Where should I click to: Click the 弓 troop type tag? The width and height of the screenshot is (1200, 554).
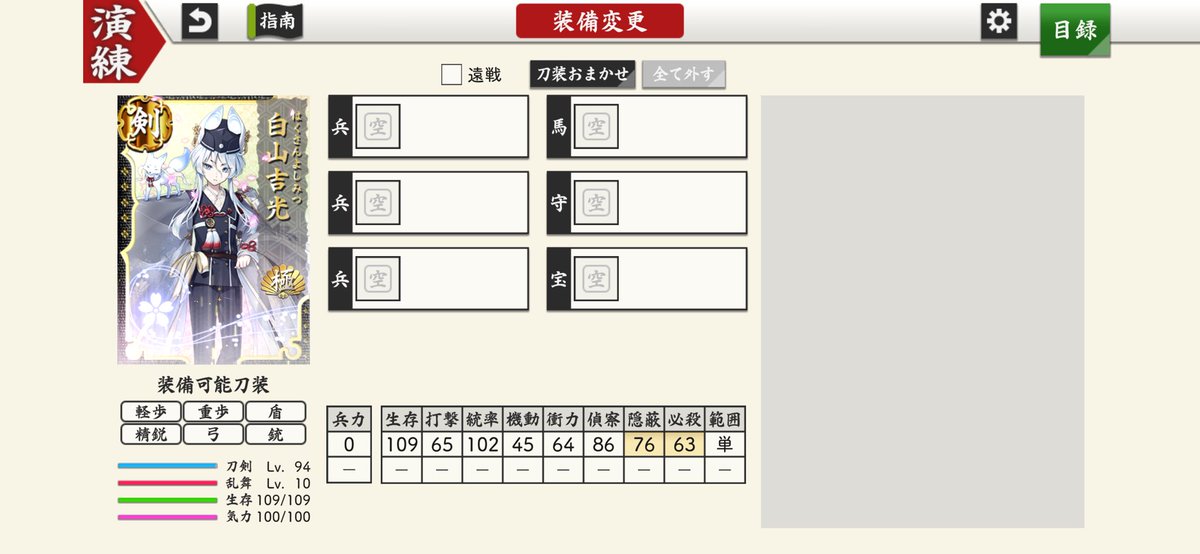(213, 434)
